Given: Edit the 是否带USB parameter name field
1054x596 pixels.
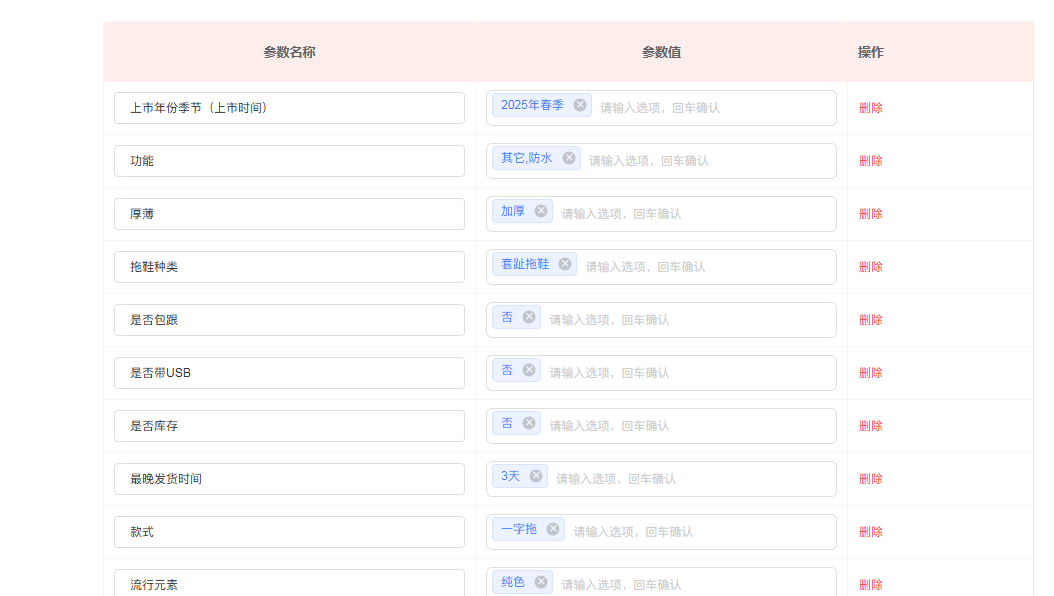Looking at the screenshot, I should pyautogui.click(x=289, y=373).
